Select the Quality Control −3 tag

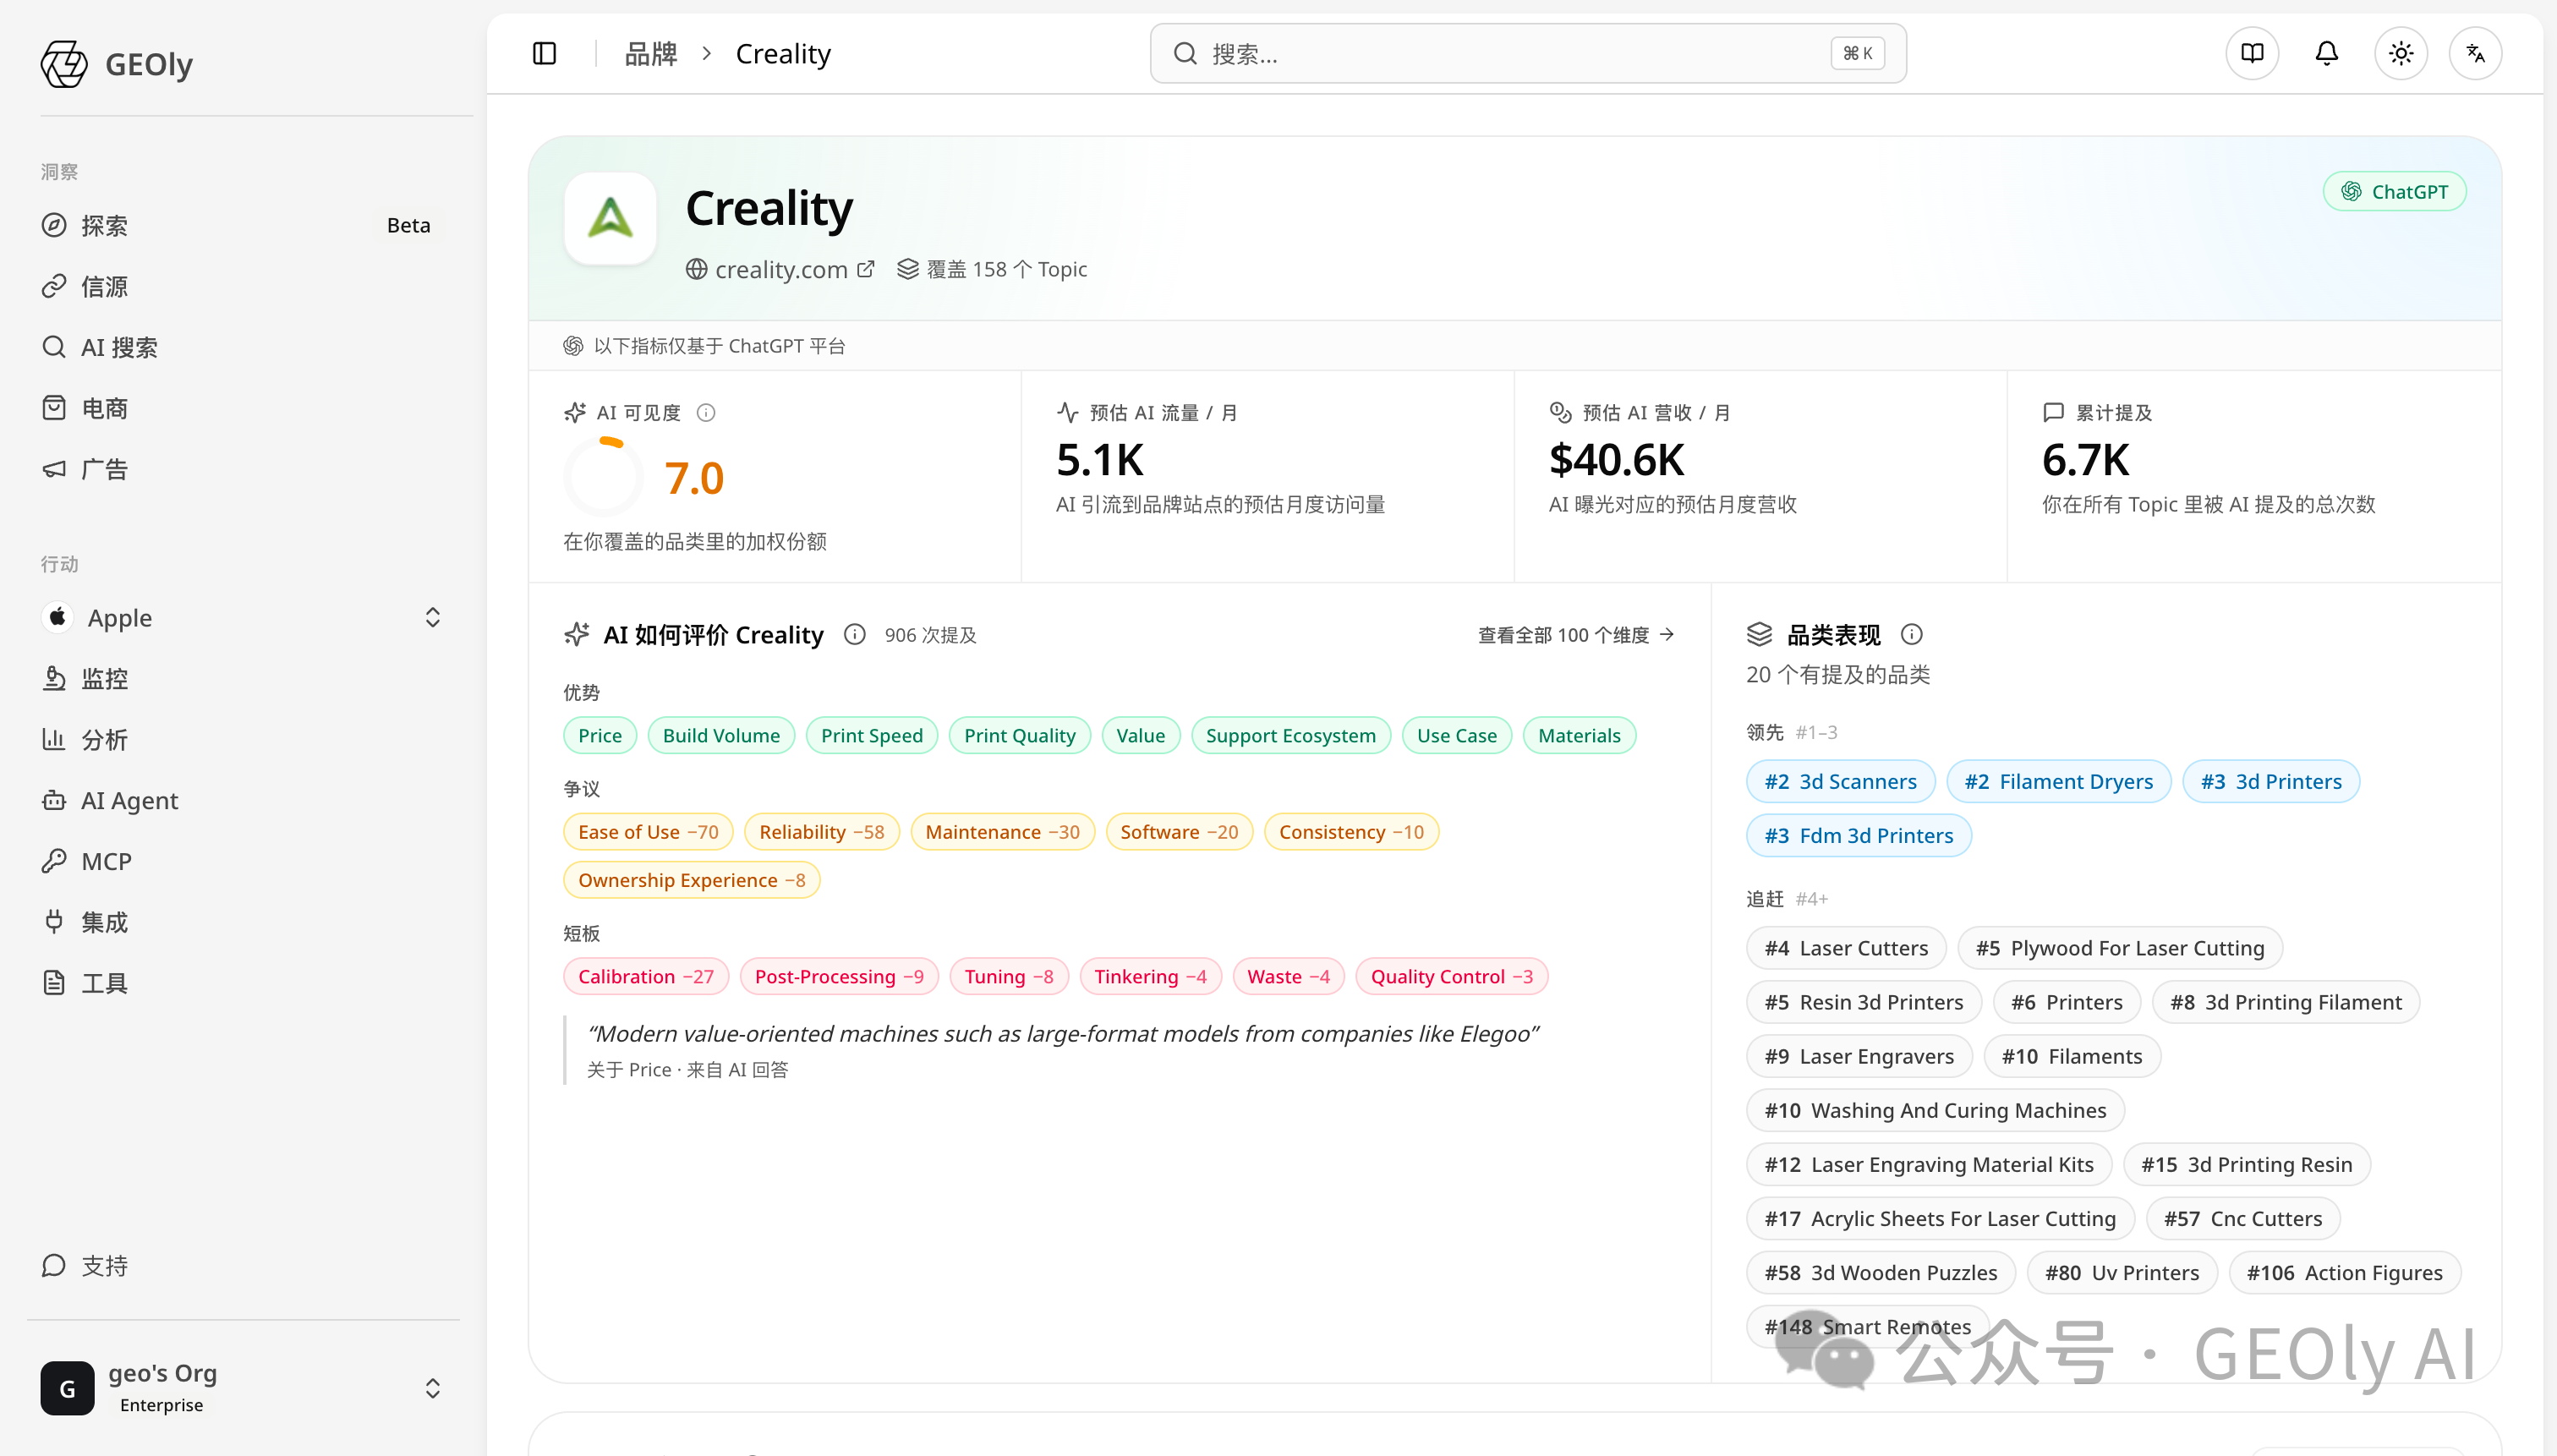[x=1451, y=977]
